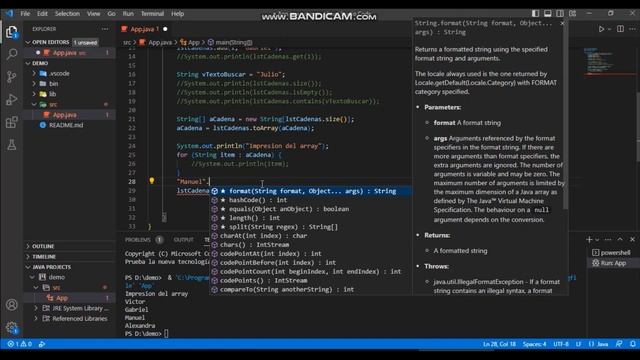Collapse the DEMO folder section
This screenshot has height=360, width=640.
(28, 63)
